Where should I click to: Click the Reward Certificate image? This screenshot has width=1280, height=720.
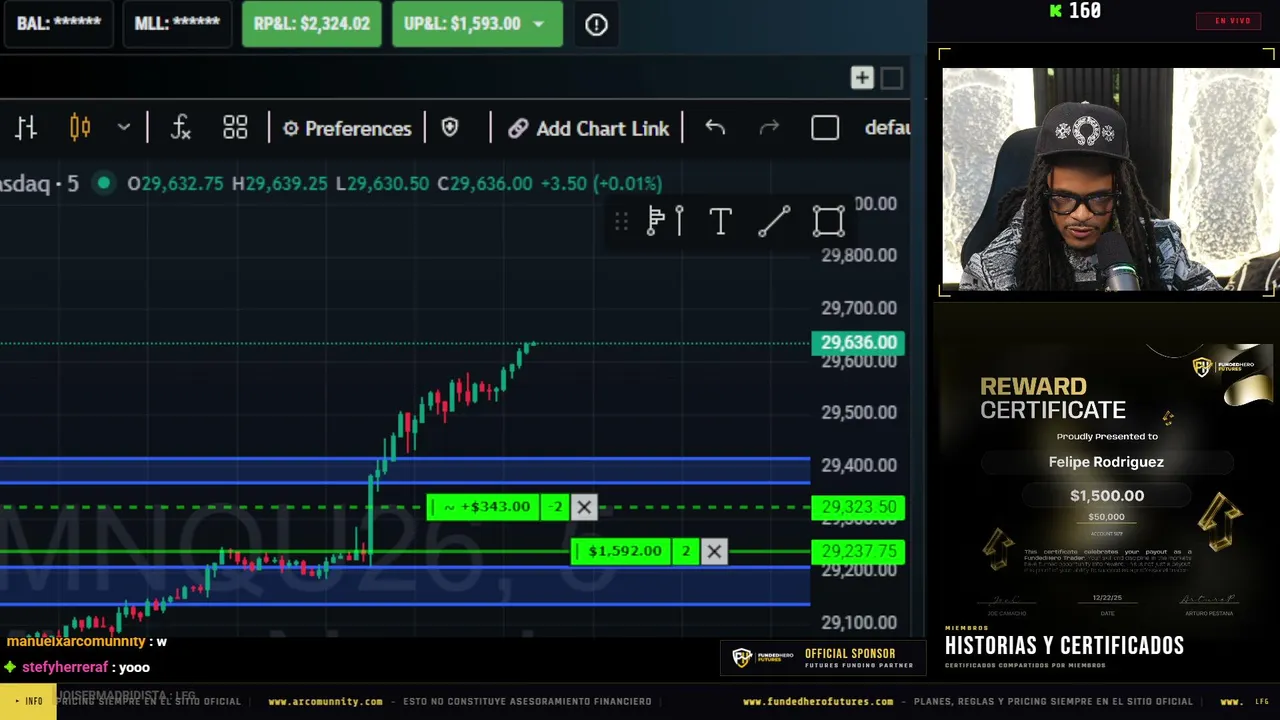(1107, 482)
